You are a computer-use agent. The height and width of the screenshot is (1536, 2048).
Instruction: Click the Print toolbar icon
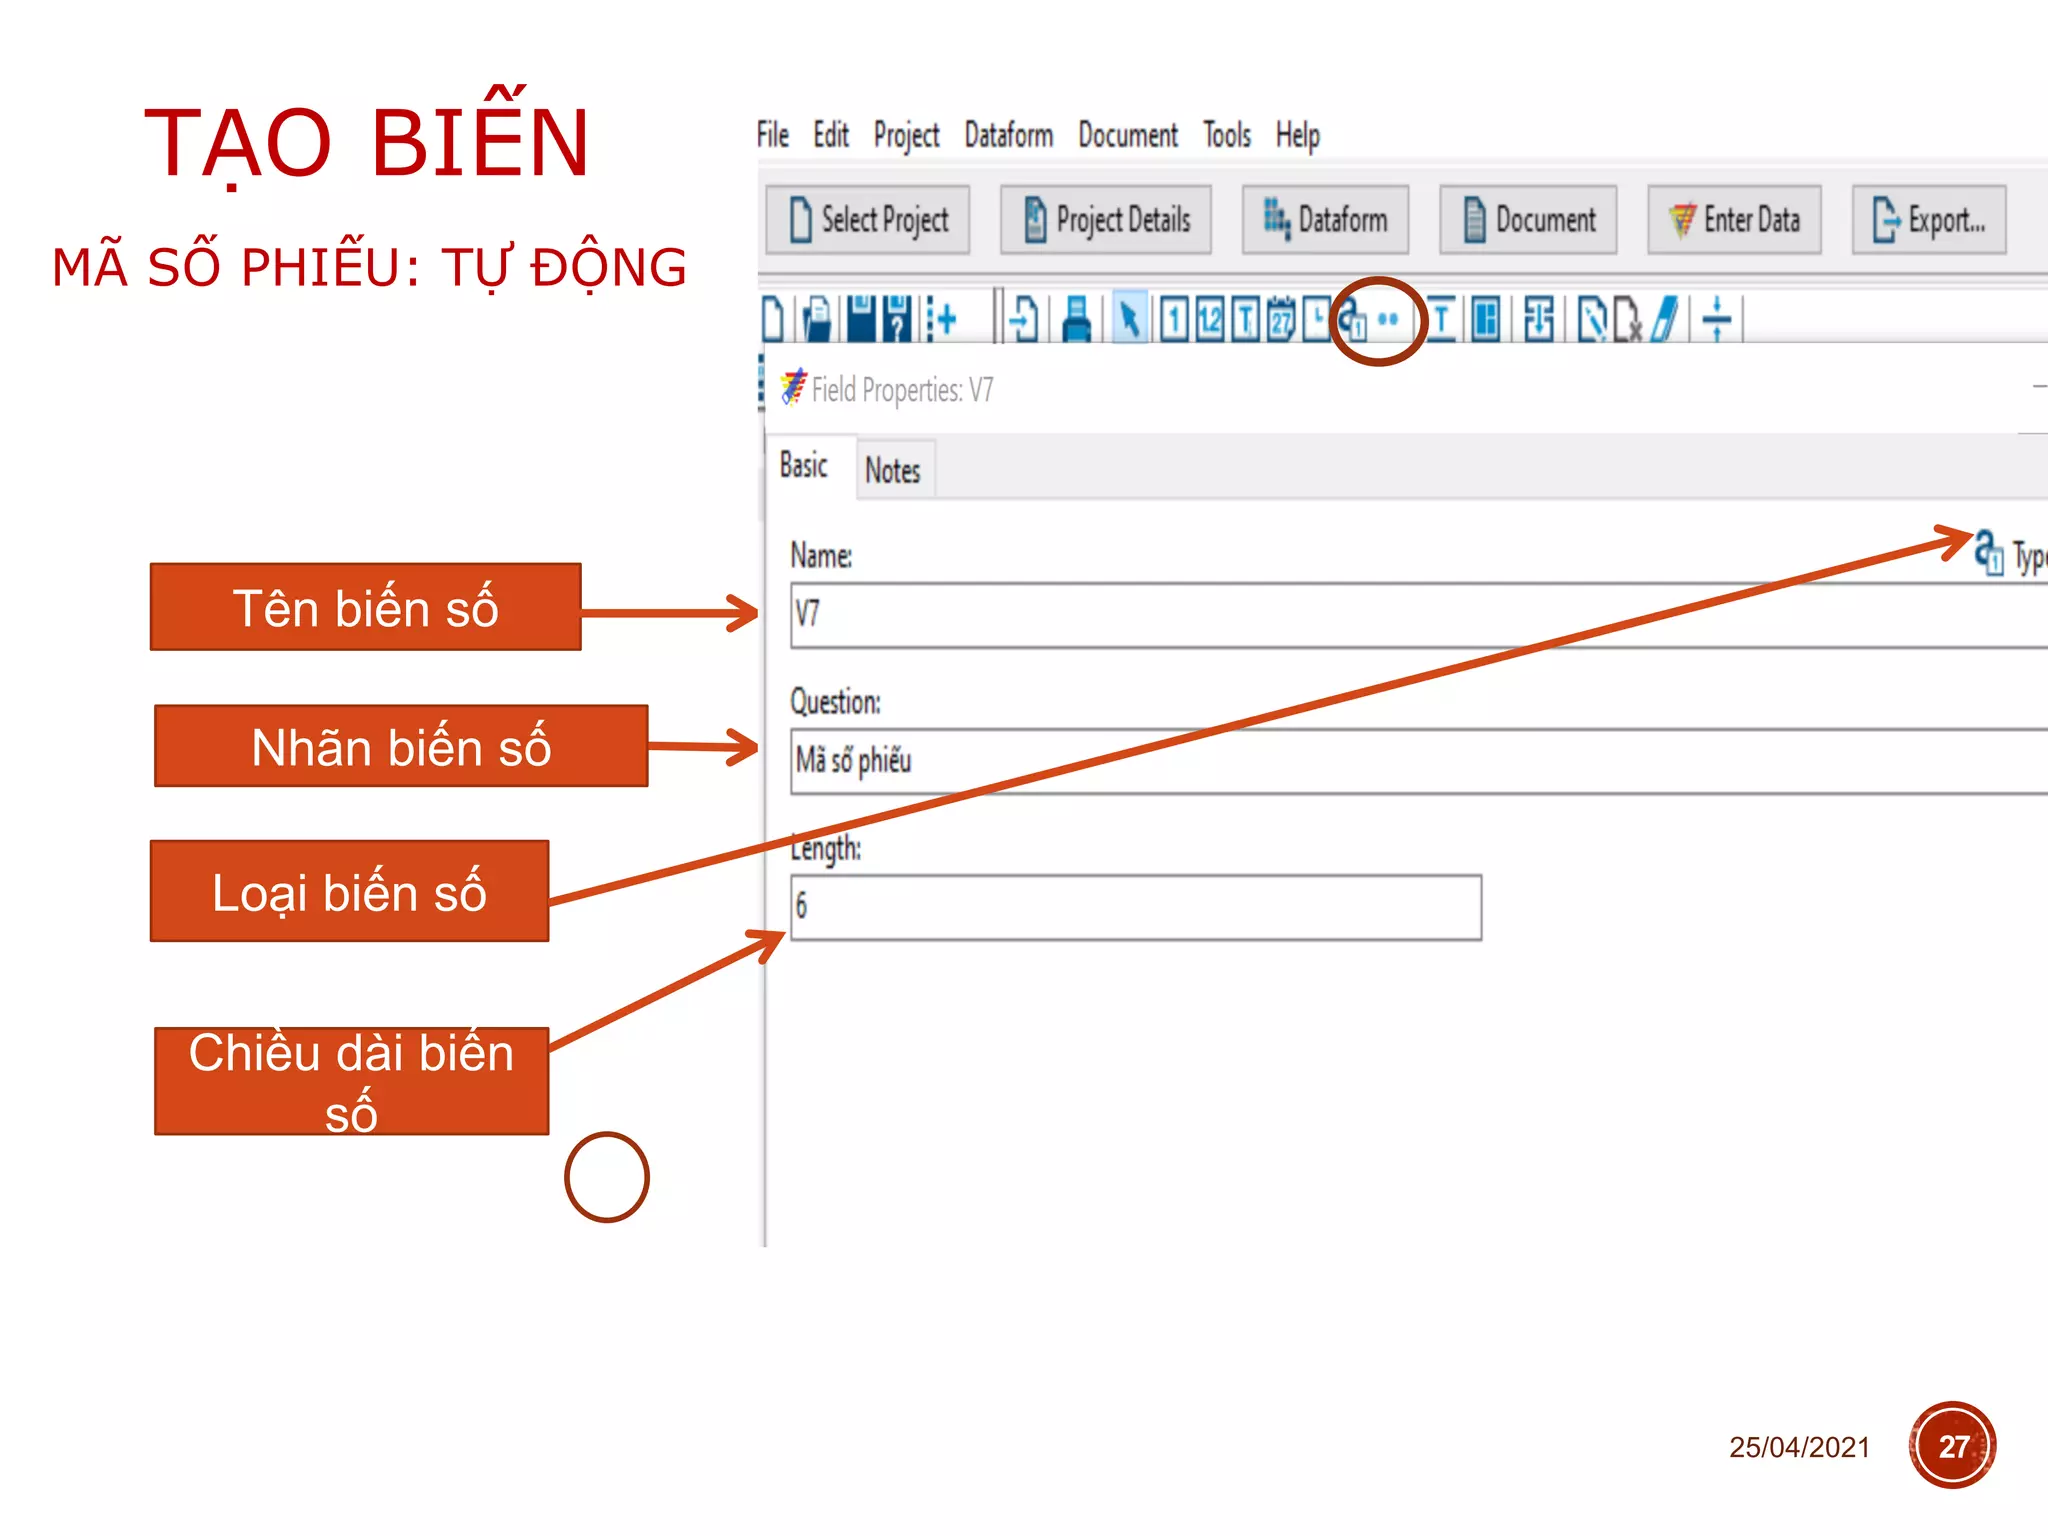pos(1076,320)
